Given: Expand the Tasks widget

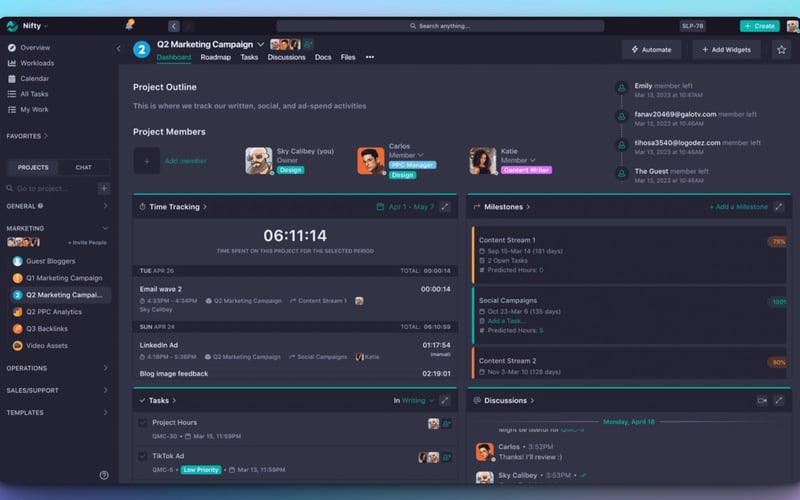Looking at the screenshot, I should click(445, 401).
